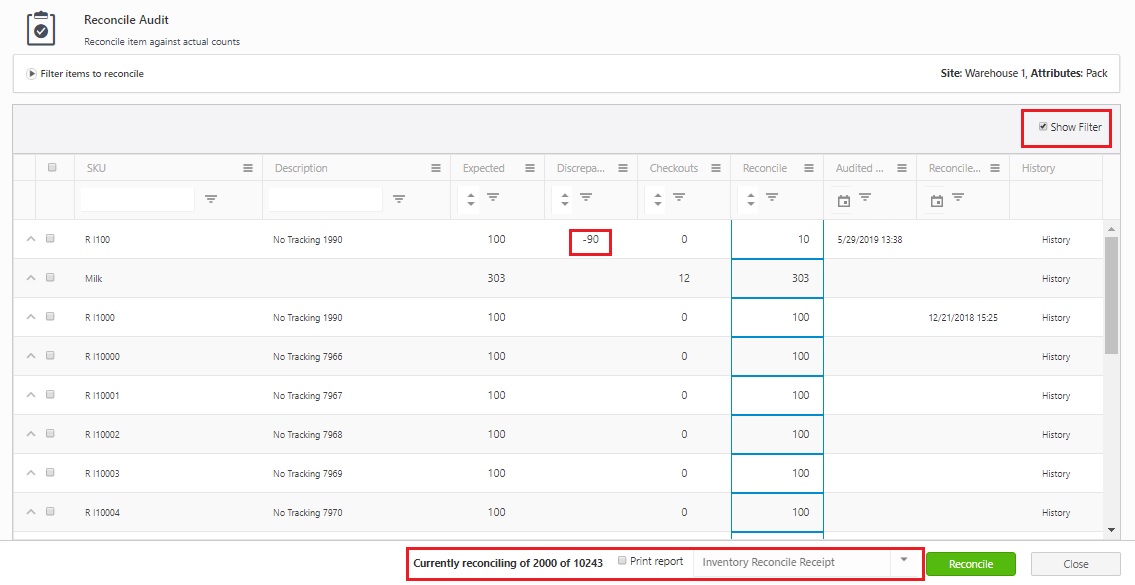Select the R I1000 row checkbox

(50, 316)
